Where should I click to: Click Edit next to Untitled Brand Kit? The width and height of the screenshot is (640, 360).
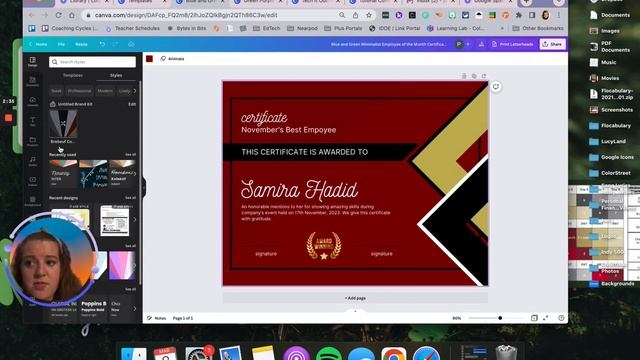coord(132,104)
